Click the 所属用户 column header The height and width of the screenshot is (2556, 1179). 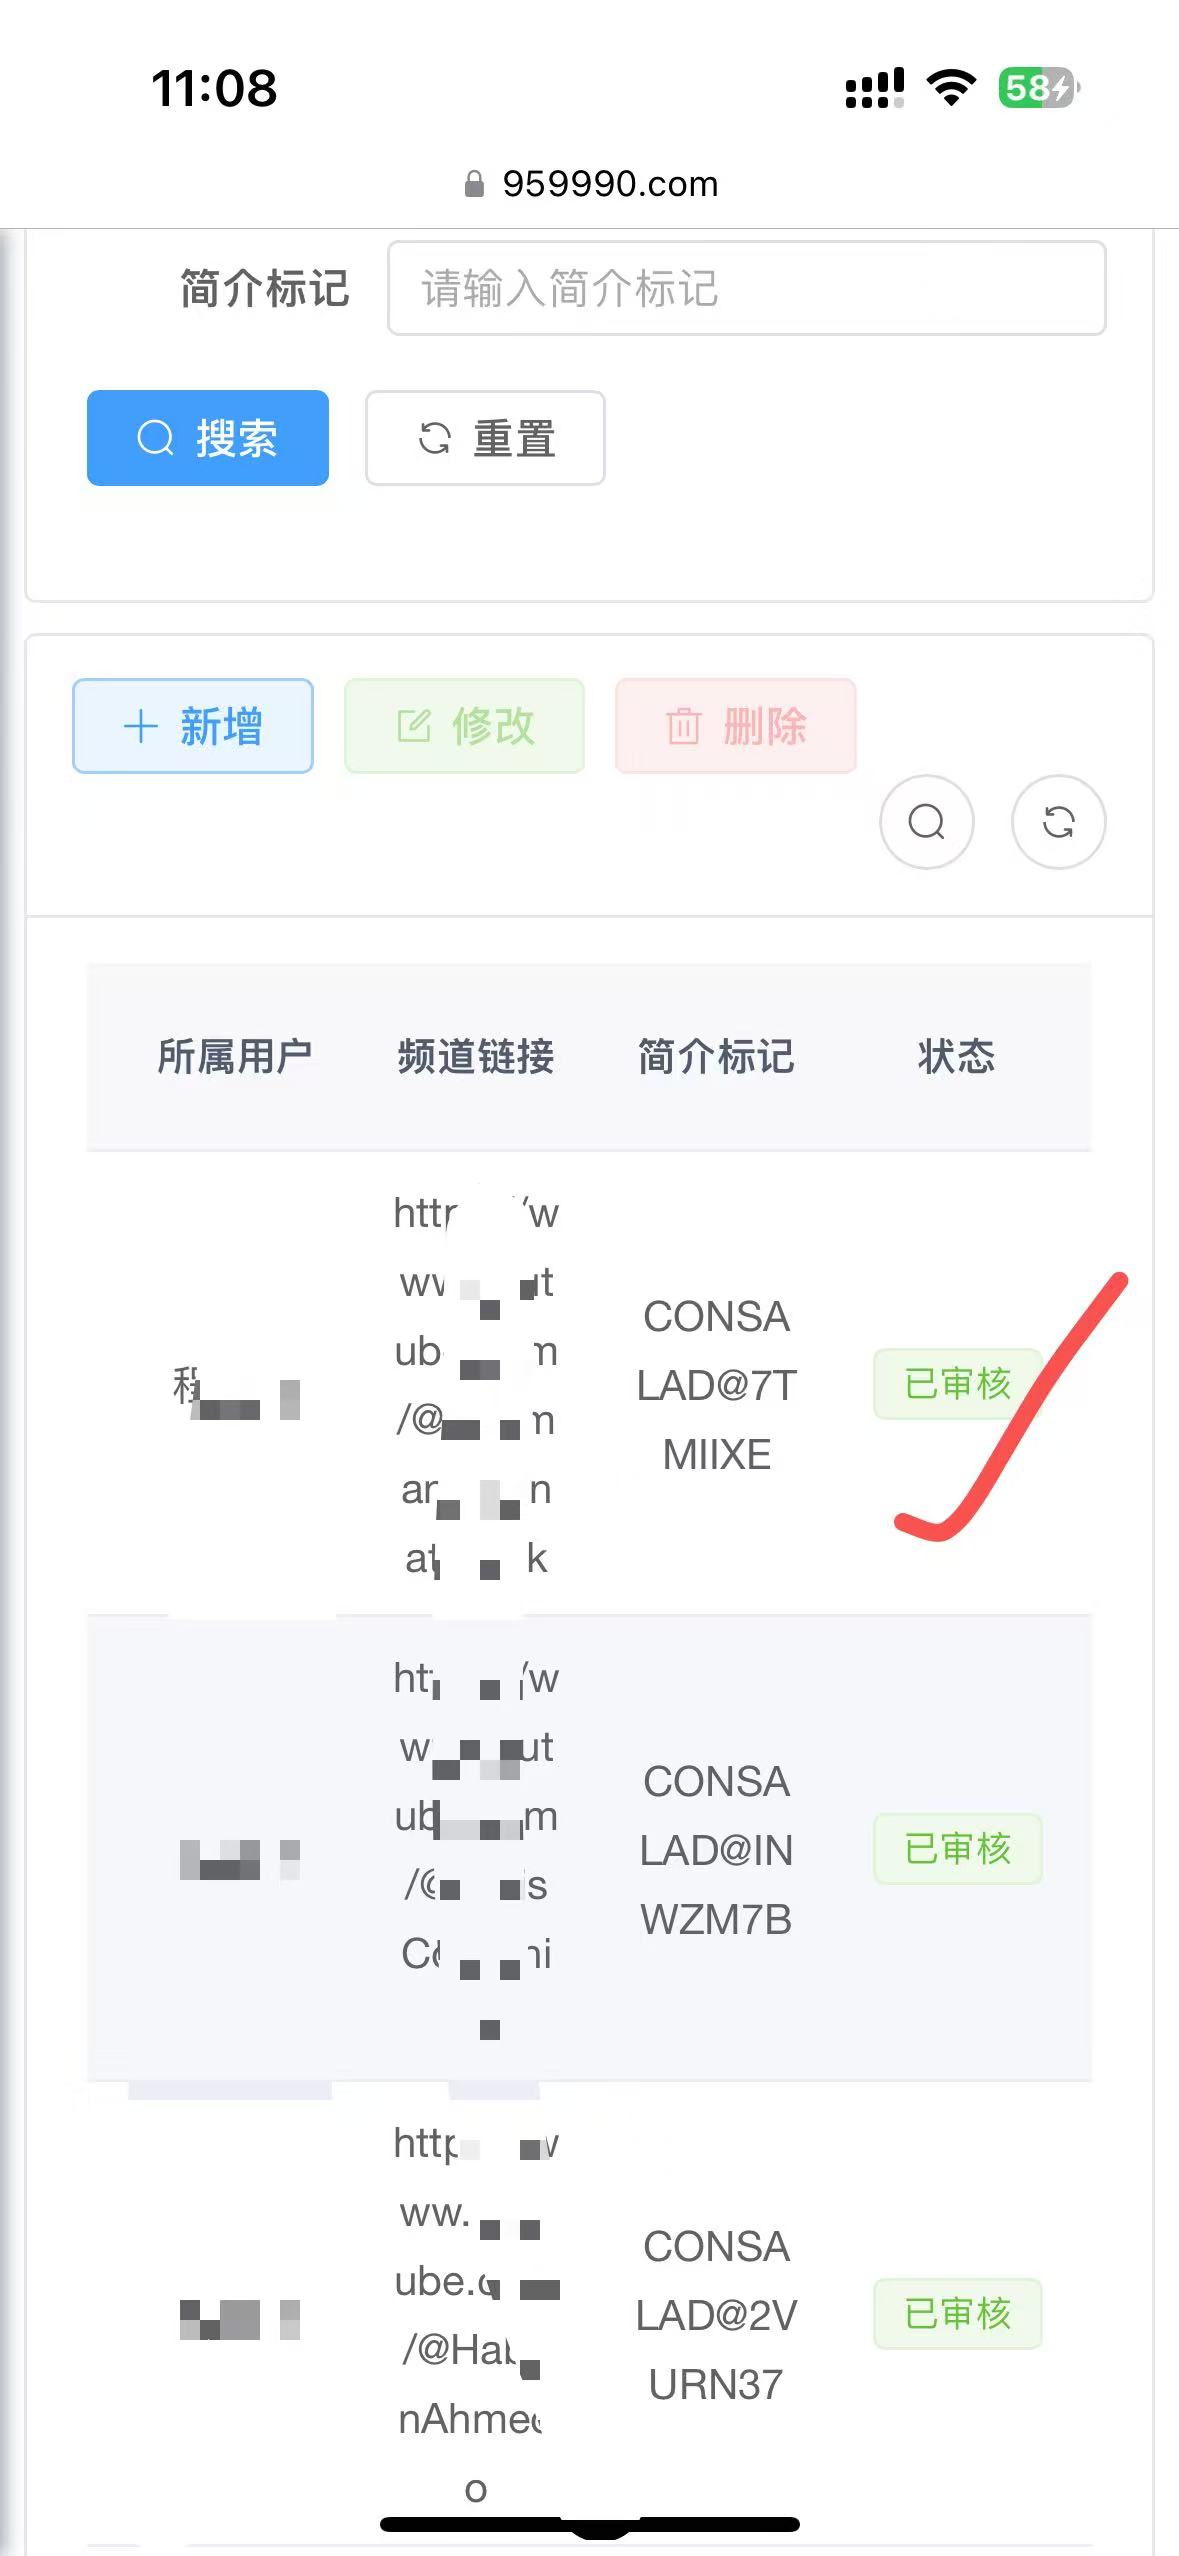pyautogui.click(x=235, y=1056)
